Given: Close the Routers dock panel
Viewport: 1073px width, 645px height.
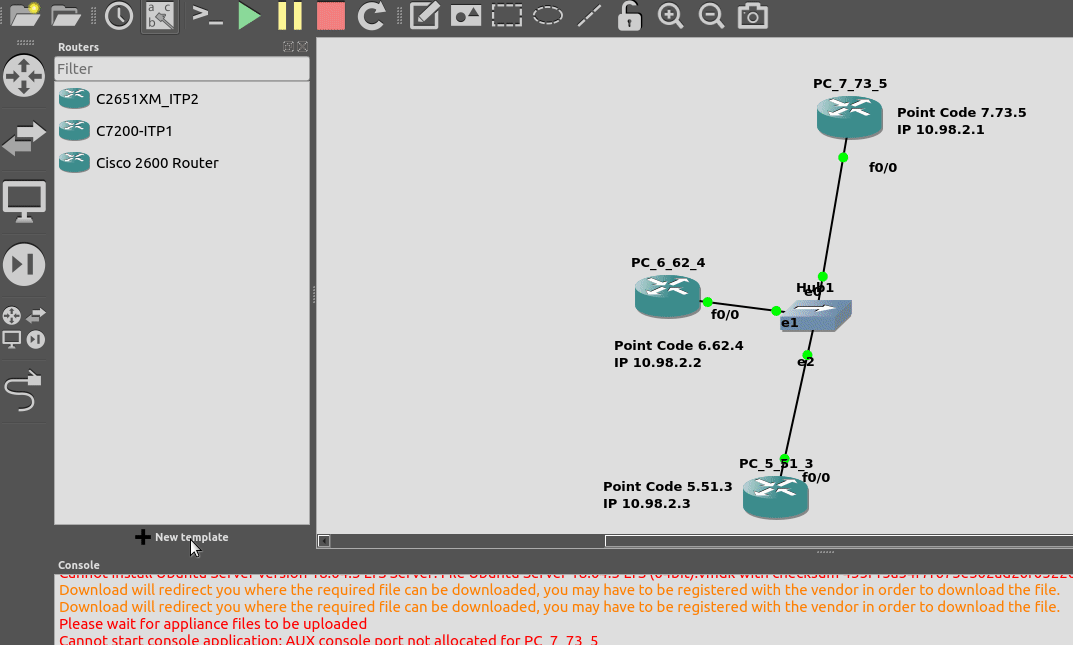Looking at the screenshot, I should coord(302,47).
